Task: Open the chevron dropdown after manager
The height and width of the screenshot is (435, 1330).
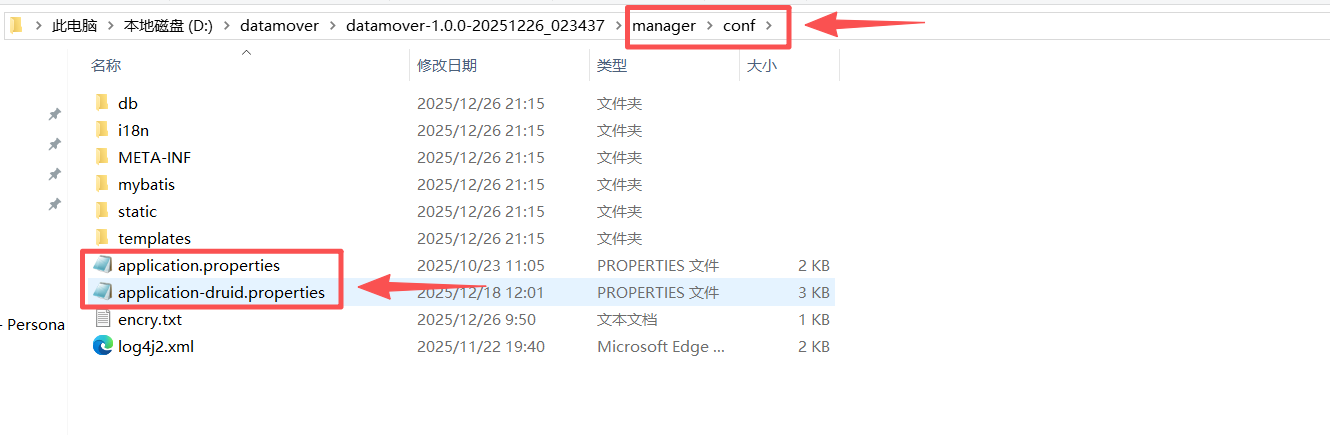Action: [x=709, y=26]
